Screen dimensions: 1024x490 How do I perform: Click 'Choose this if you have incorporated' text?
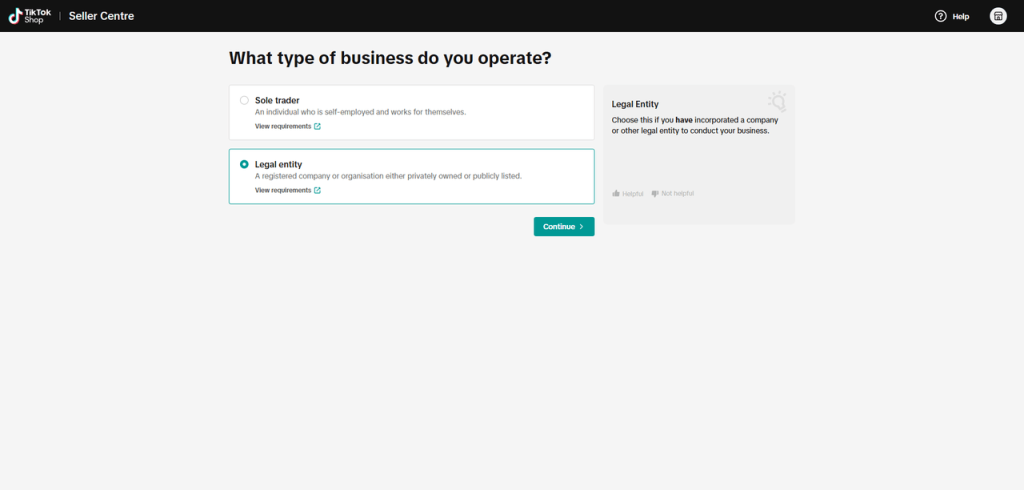coord(695,125)
